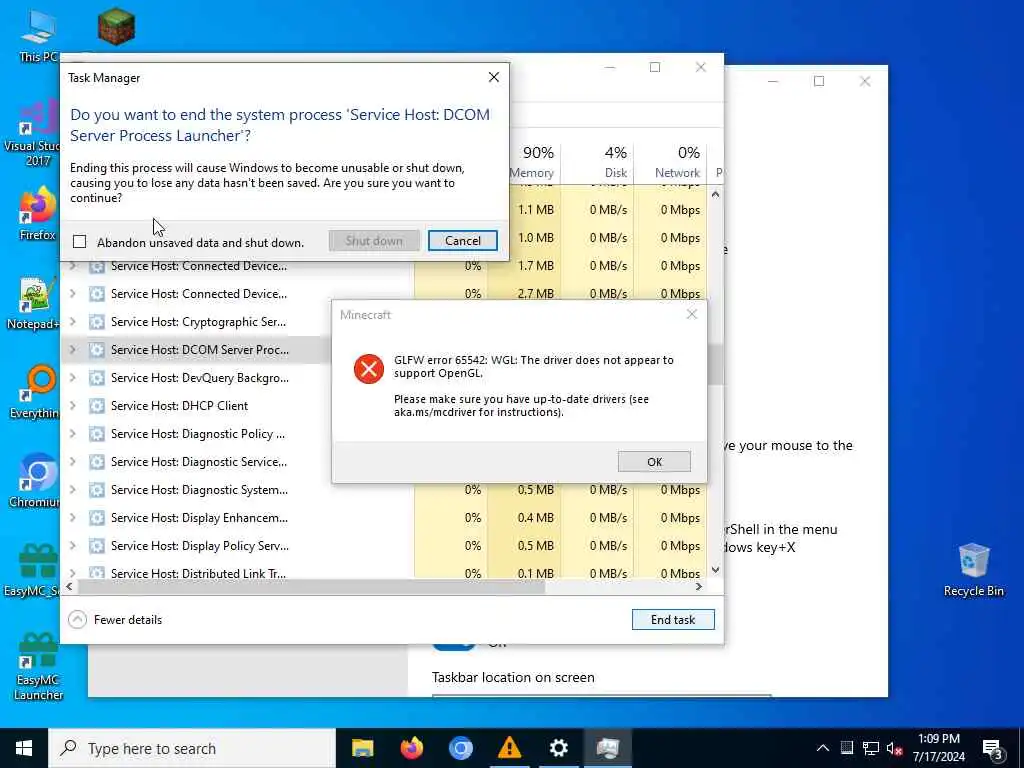Image resolution: width=1024 pixels, height=768 pixels.
Task: Collapse details using circled arrow icon
Action: 77,619
